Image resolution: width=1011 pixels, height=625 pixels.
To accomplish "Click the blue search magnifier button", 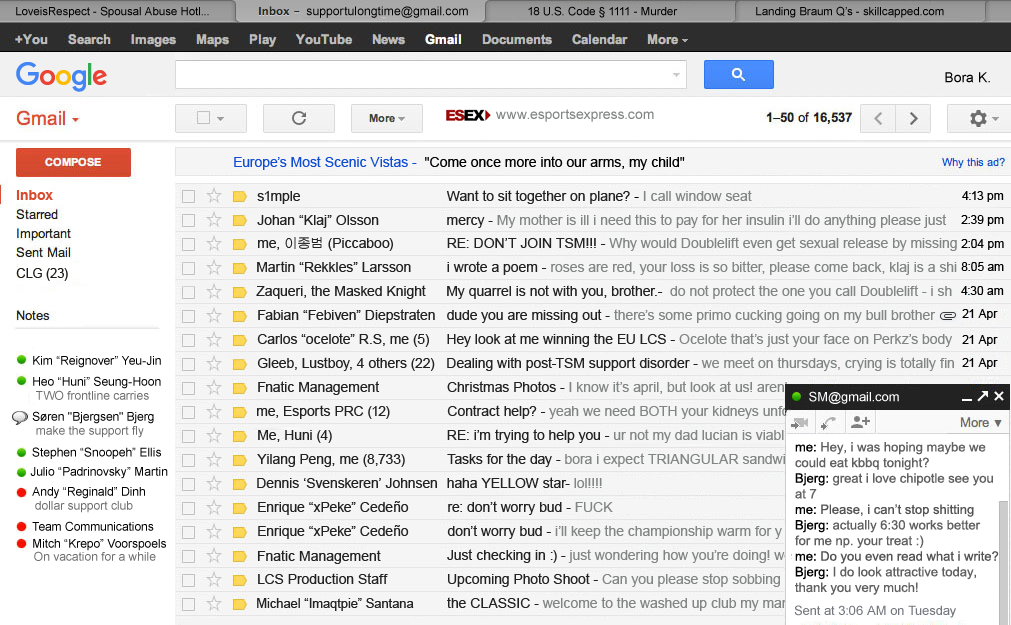I will [x=738, y=75].
